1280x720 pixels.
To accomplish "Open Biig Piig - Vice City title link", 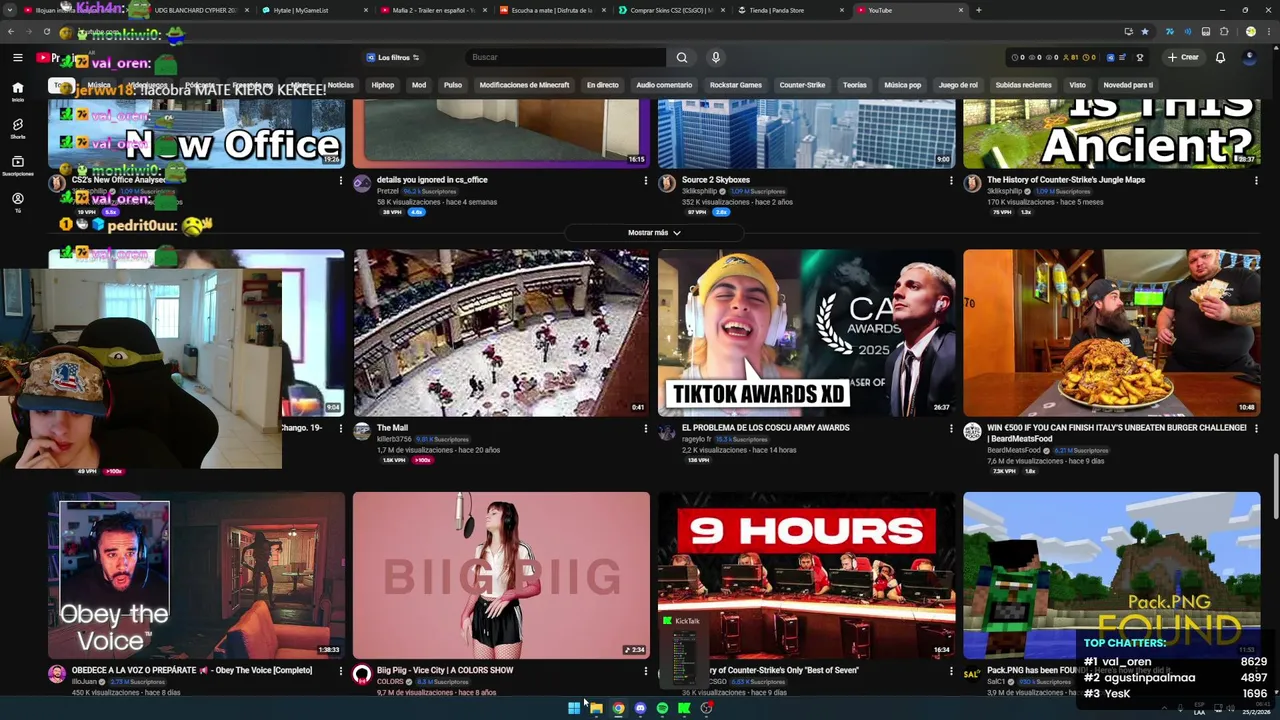I will click(x=445, y=670).
